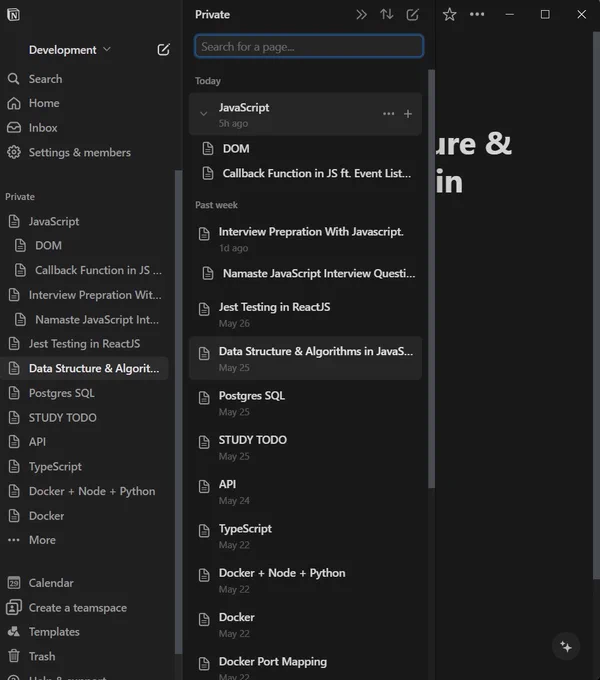
Task: Favorite this page with star icon
Action: click(450, 15)
